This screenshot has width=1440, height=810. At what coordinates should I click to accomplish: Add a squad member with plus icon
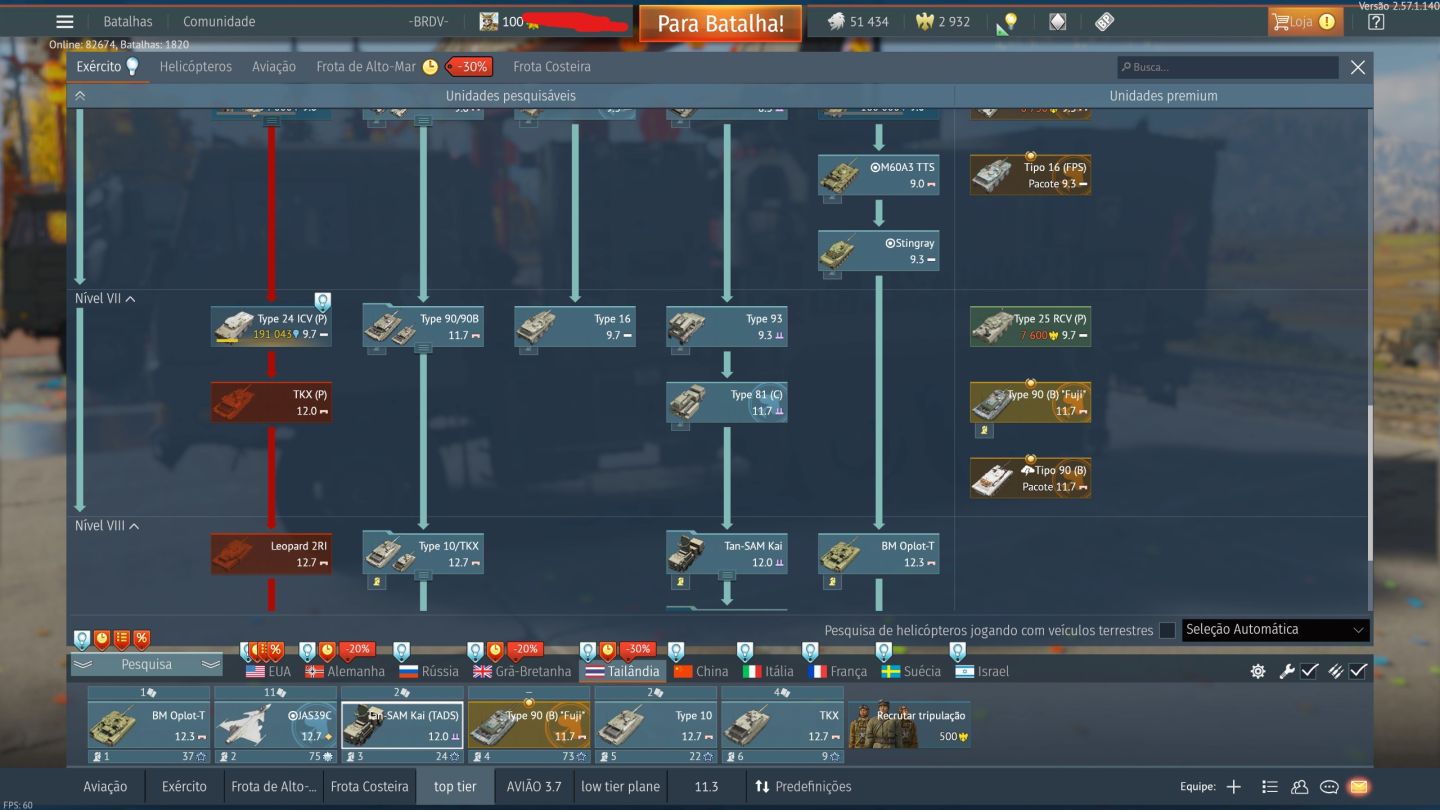pos(1234,787)
